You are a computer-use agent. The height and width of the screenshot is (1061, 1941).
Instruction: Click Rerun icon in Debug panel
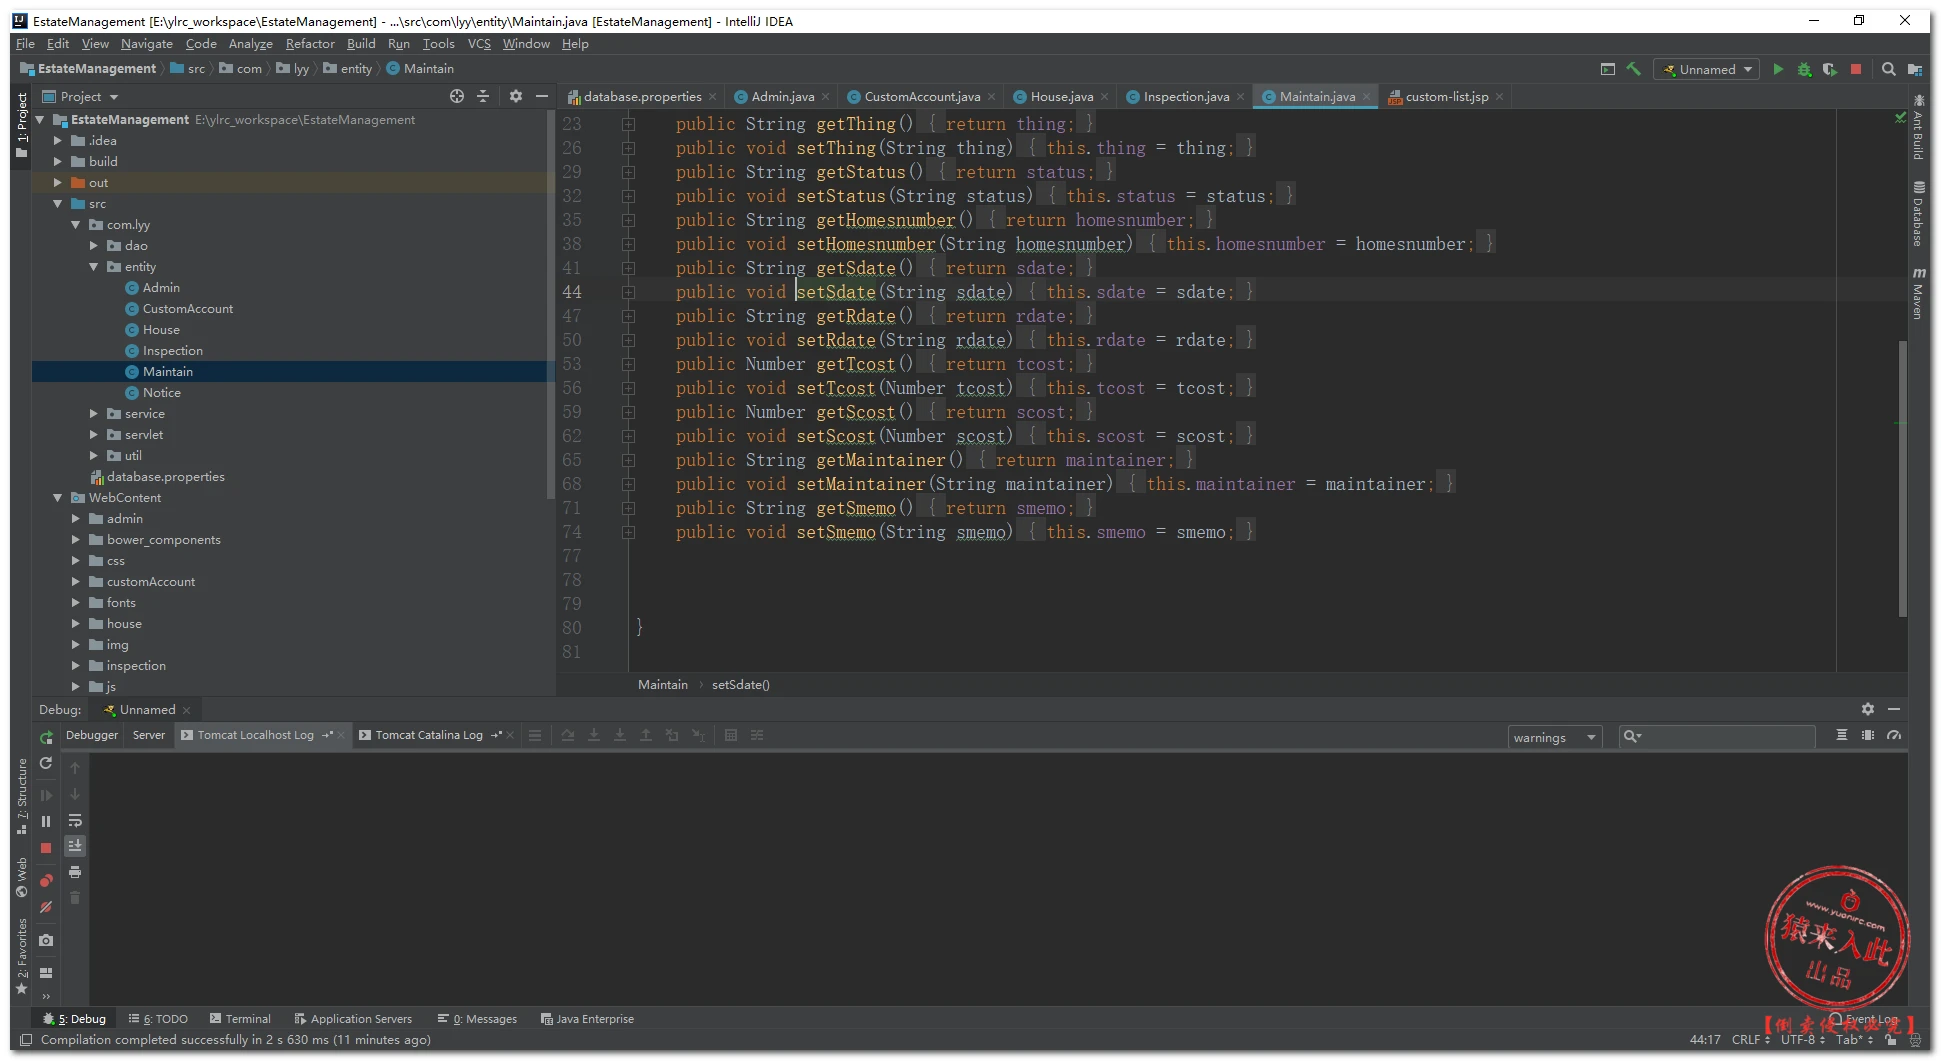click(46, 737)
